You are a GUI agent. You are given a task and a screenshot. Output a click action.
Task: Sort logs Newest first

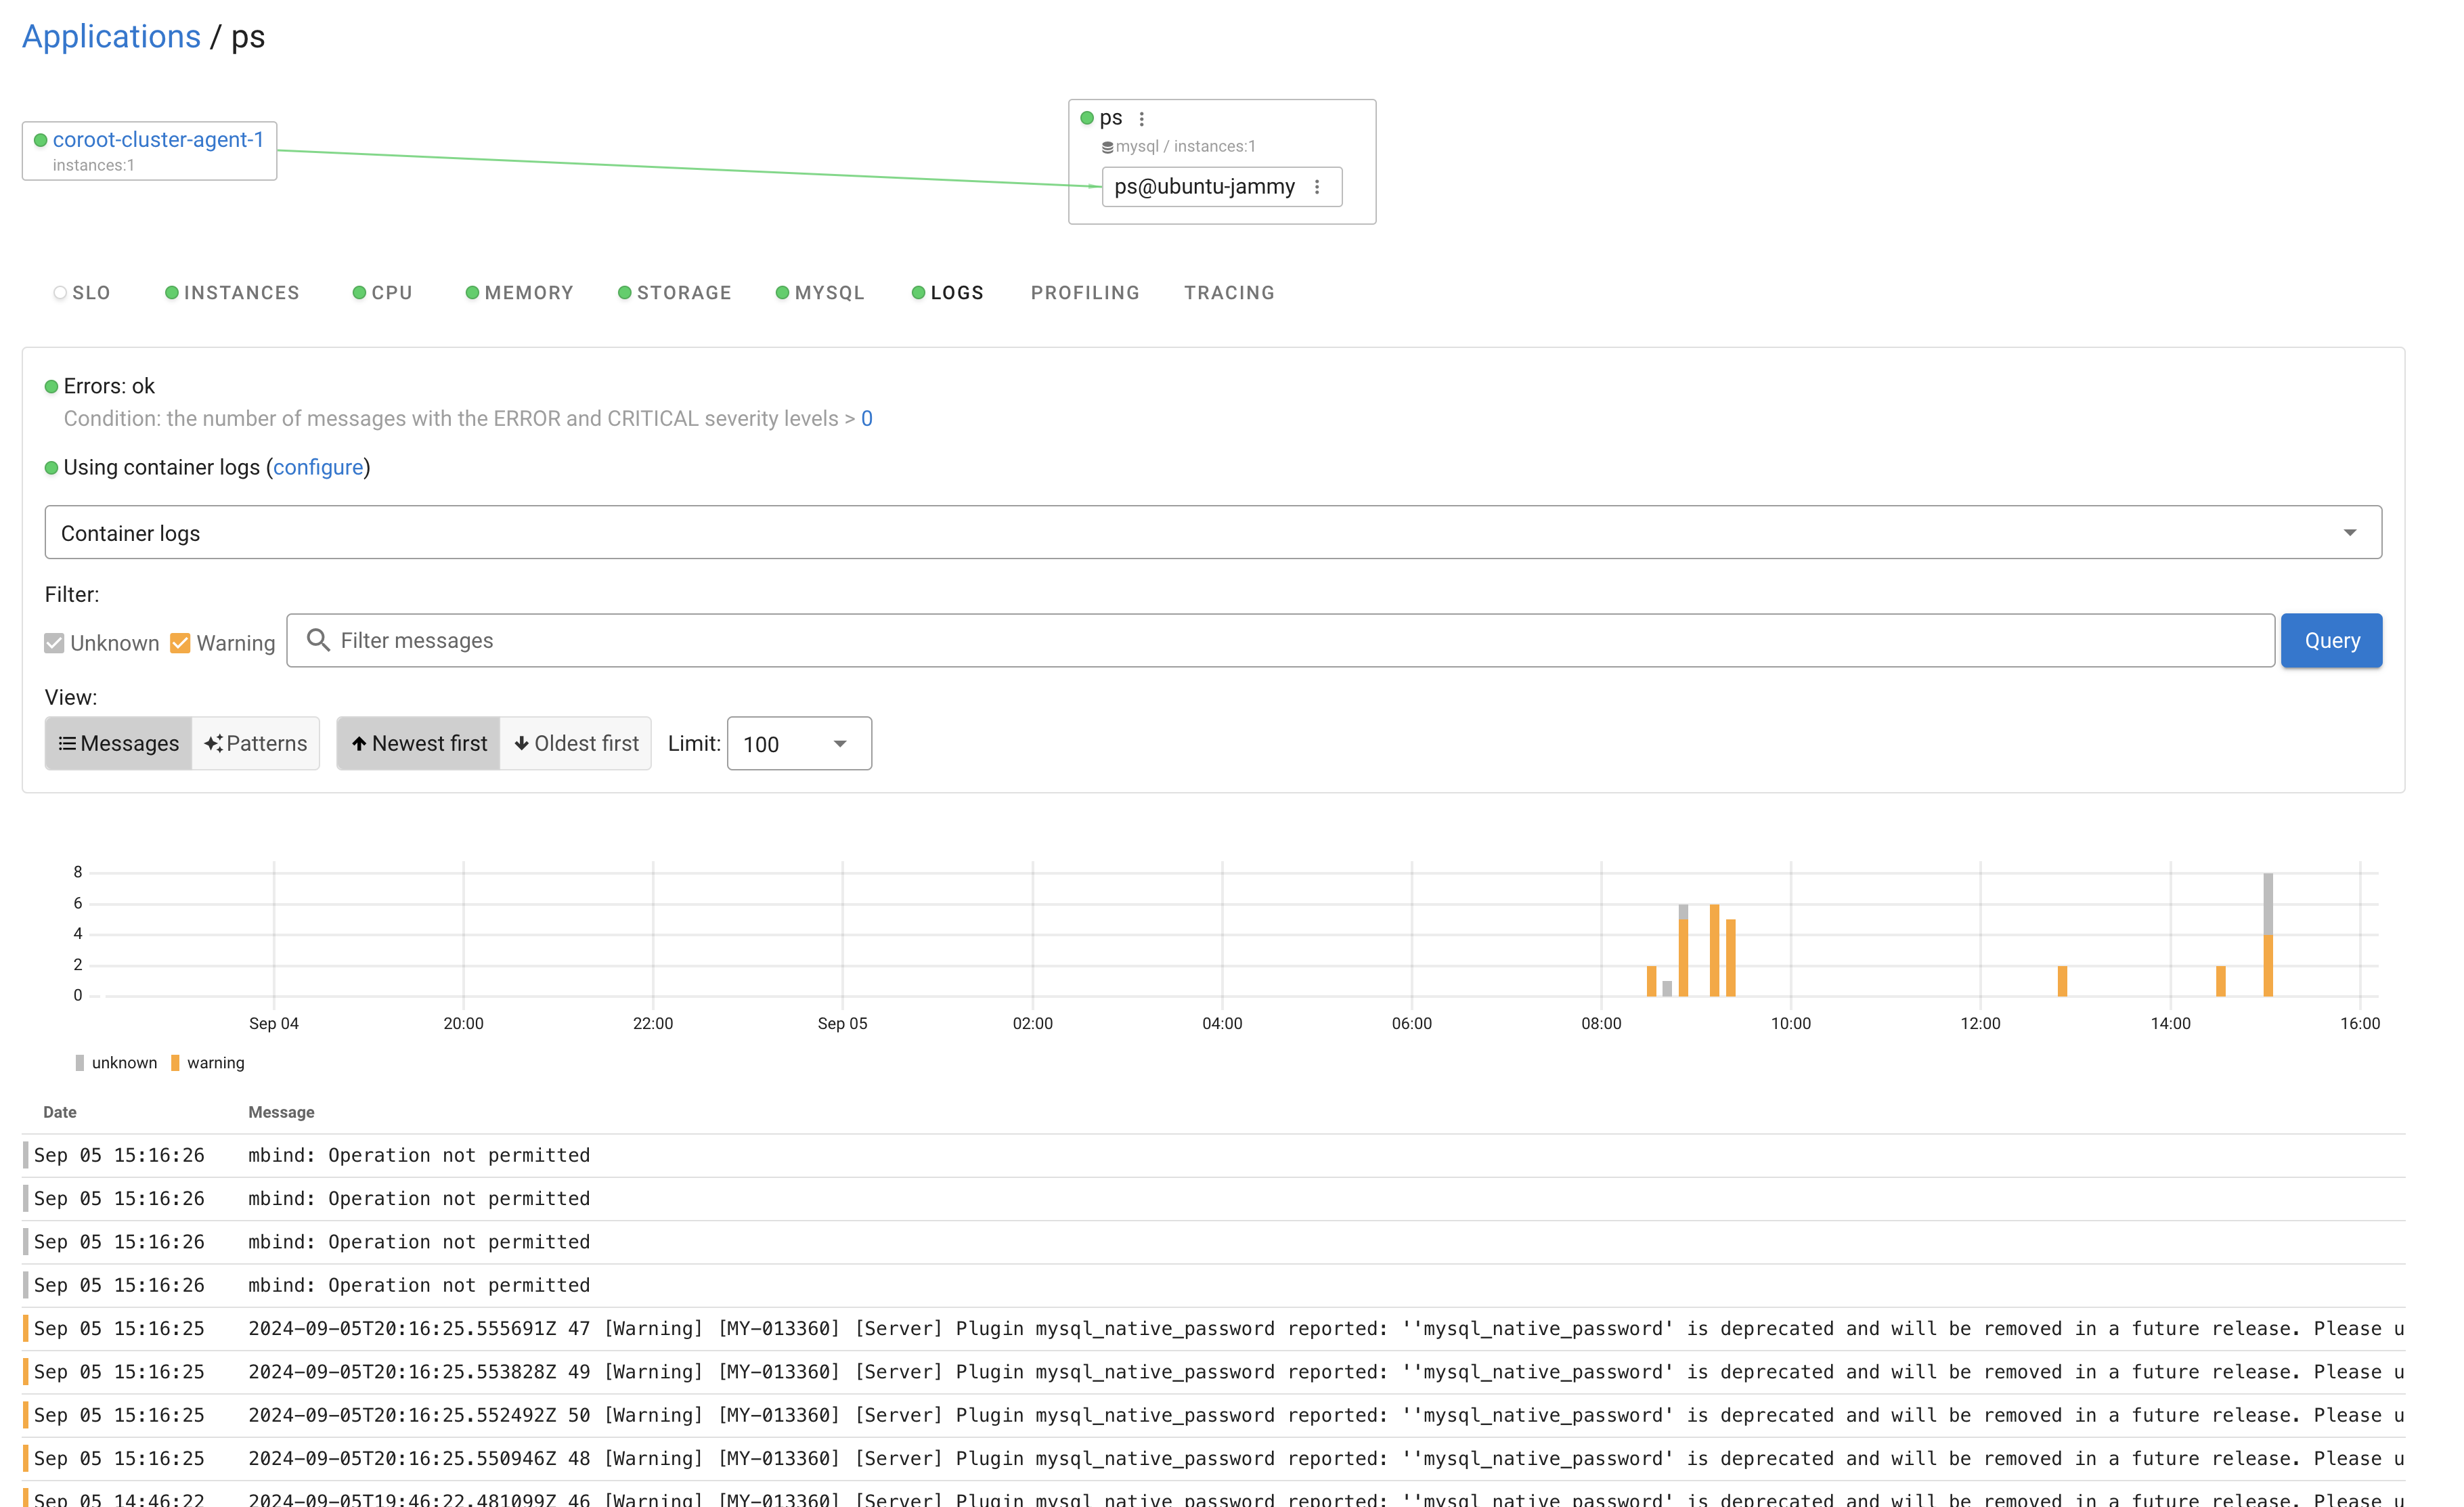[418, 744]
